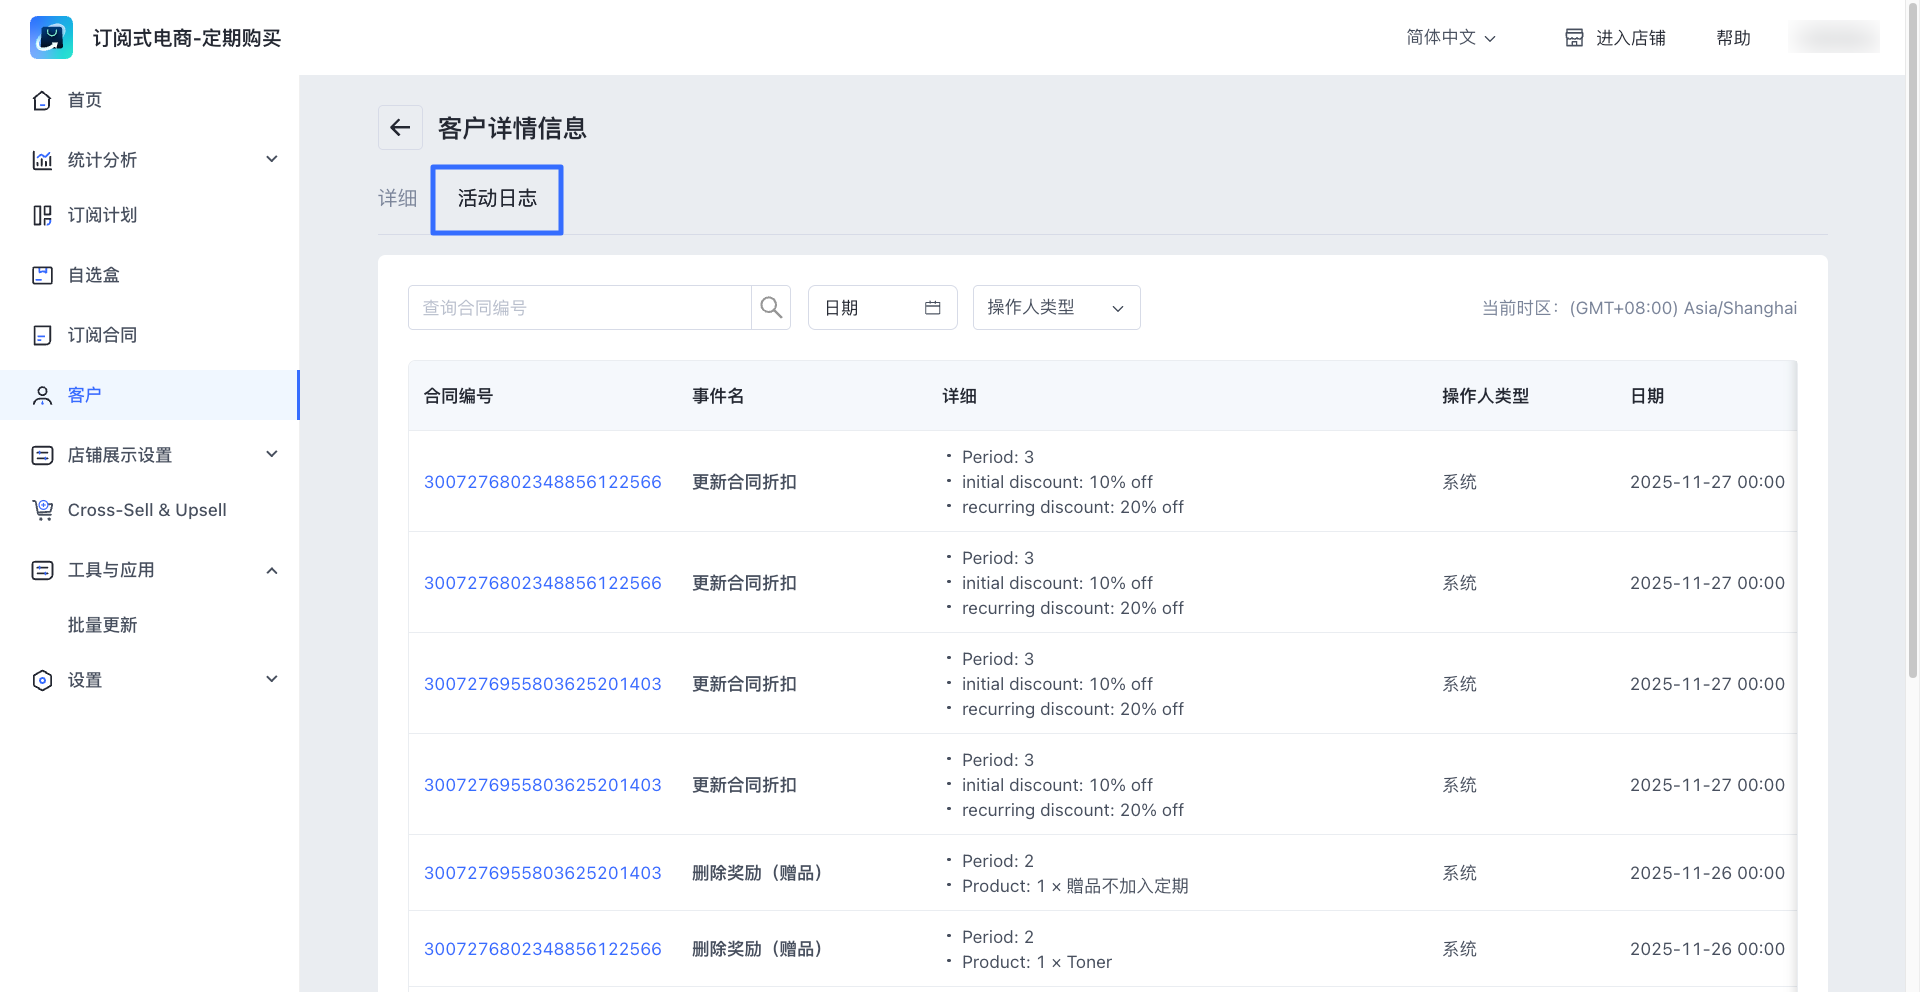Collapse the 工具与应用 section
The width and height of the screenshot is (1920, 992).
[x=271, y=570]
